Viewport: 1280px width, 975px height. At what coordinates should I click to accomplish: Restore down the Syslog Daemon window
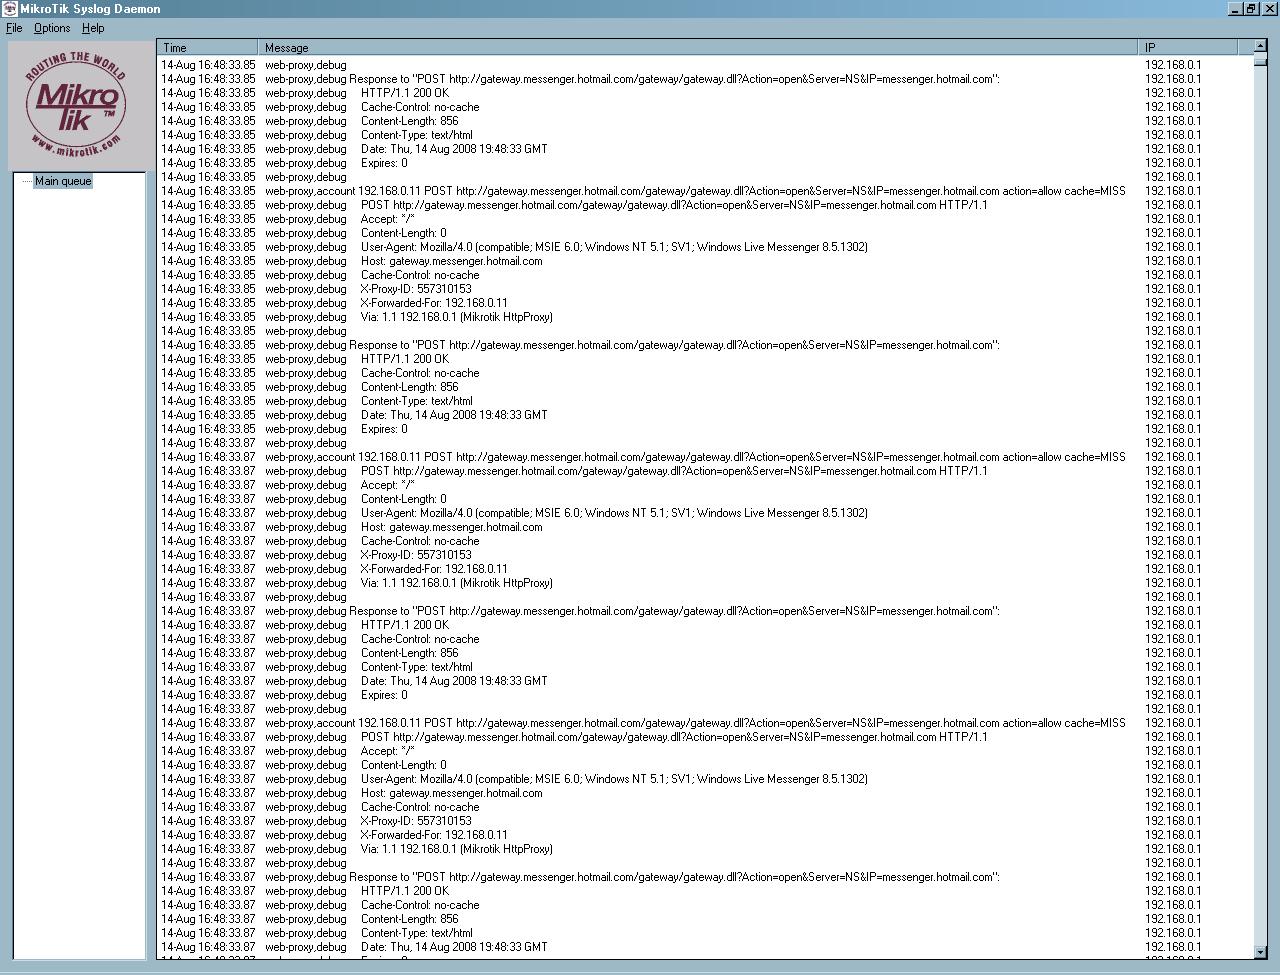(x=1250, y=9)
